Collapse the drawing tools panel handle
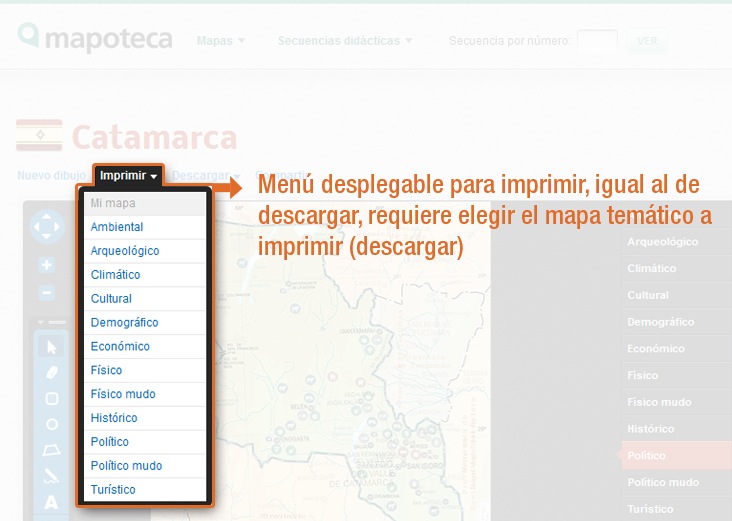This screenshot has width=732, height=521. tap(51, 322)
